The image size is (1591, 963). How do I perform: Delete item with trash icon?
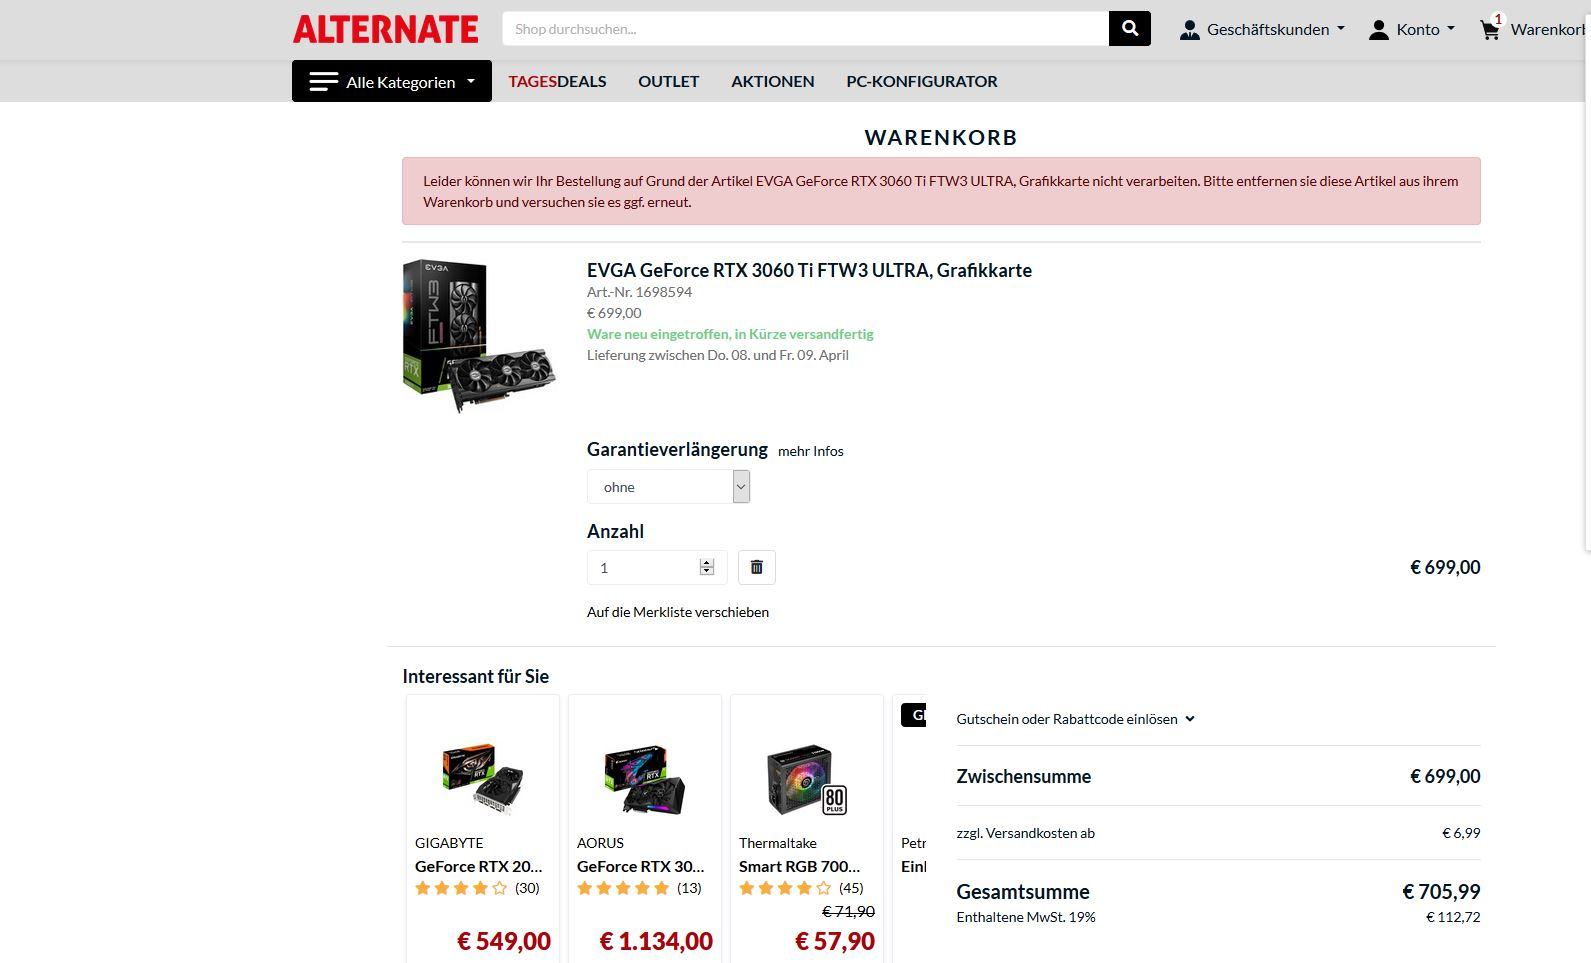pos(757,567)
